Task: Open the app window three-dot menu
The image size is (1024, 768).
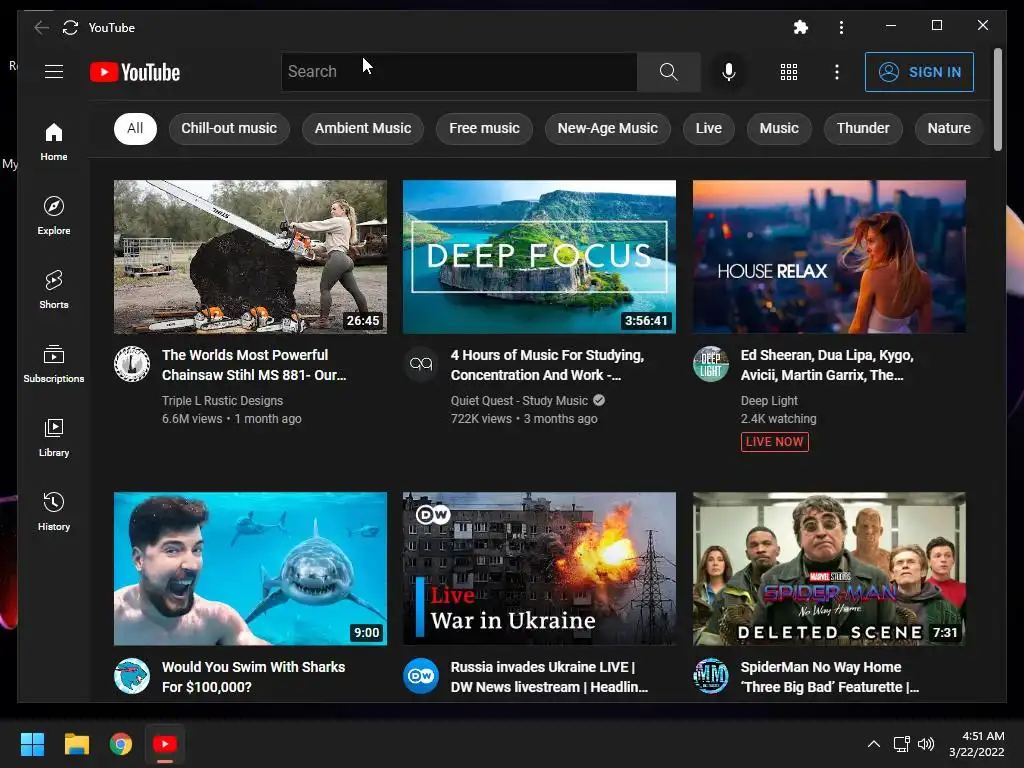Action: click(841, 27)
